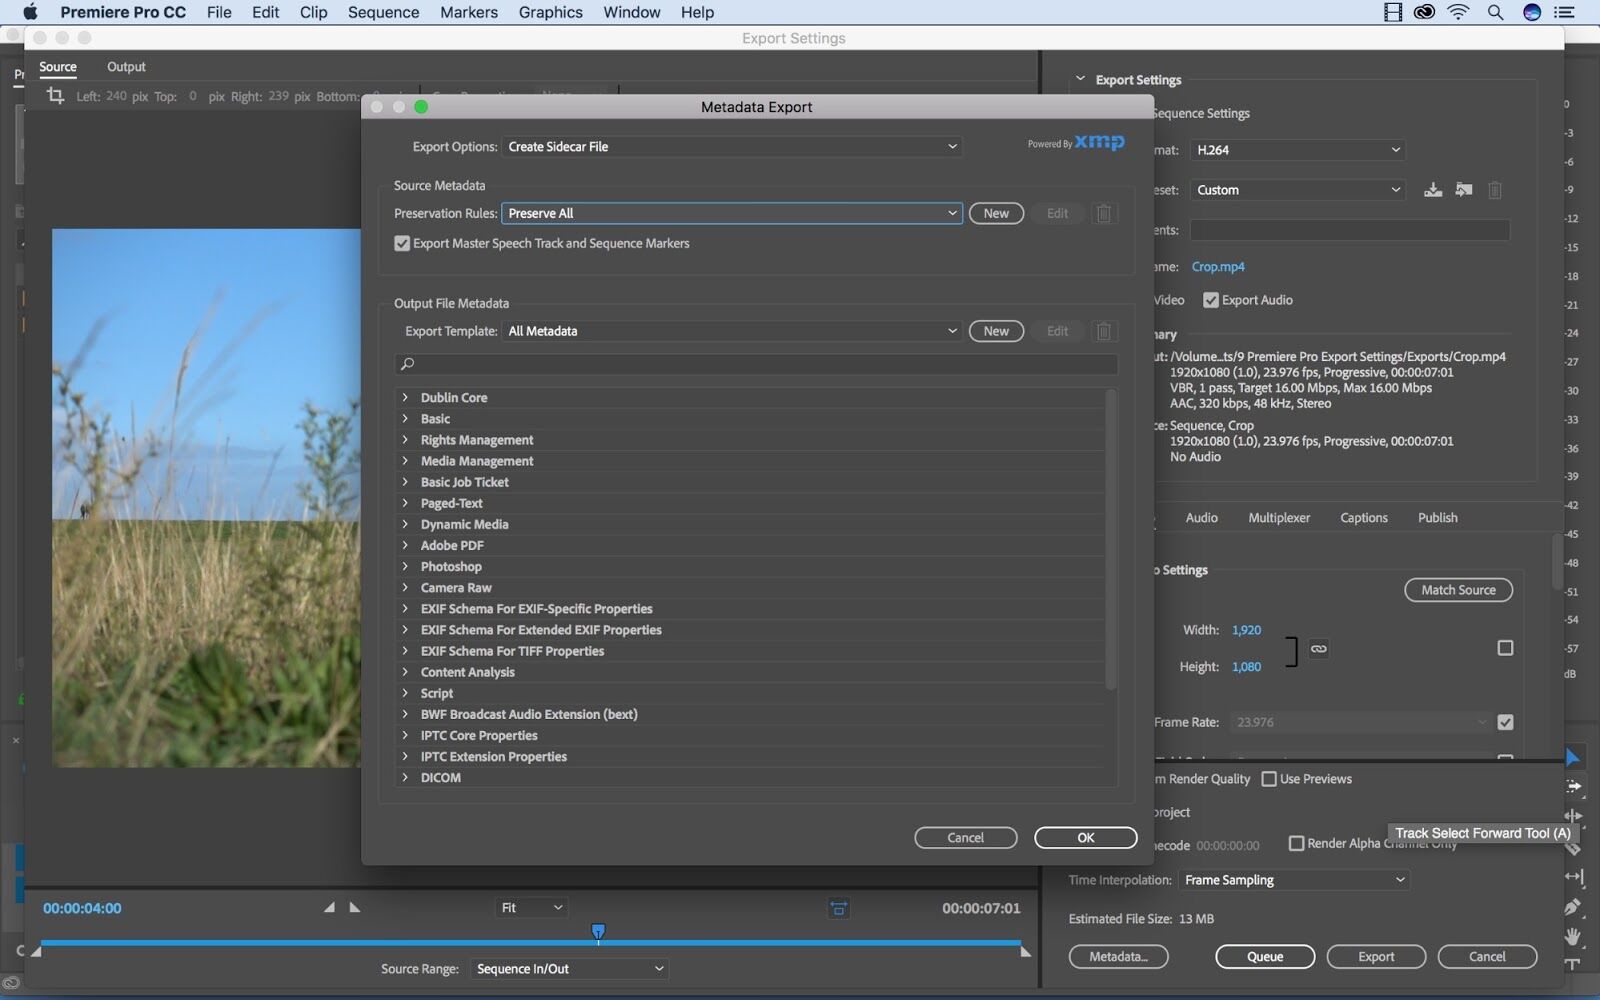Enable the Use Previews checkbox
Screen dimensions: 1600x1000
(1269, 779)
